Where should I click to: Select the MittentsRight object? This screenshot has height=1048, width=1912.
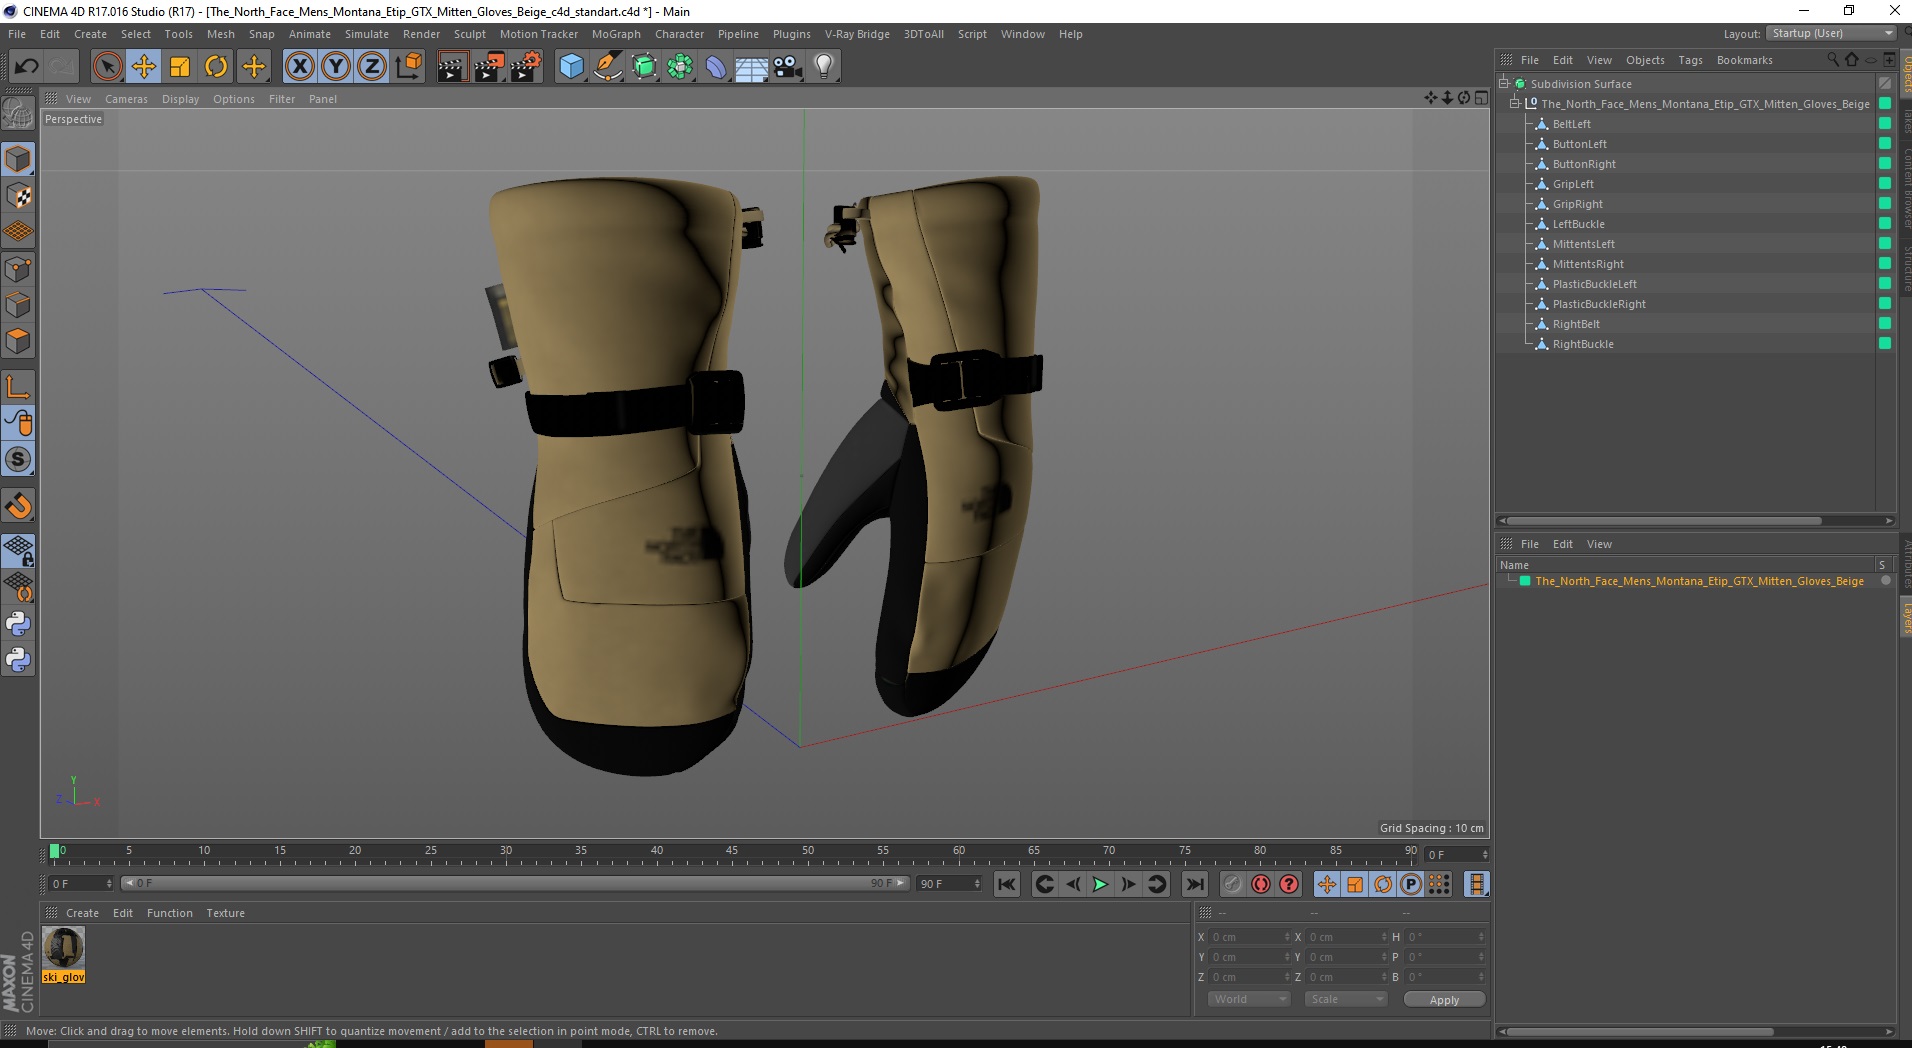coord(1587,264)
